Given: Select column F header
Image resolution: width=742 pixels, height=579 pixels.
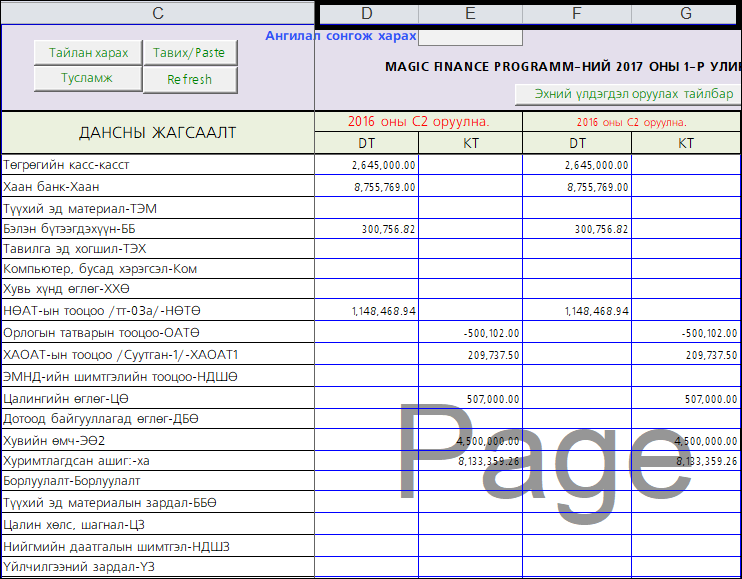Looking at the screenshot, I should [576, 13].
